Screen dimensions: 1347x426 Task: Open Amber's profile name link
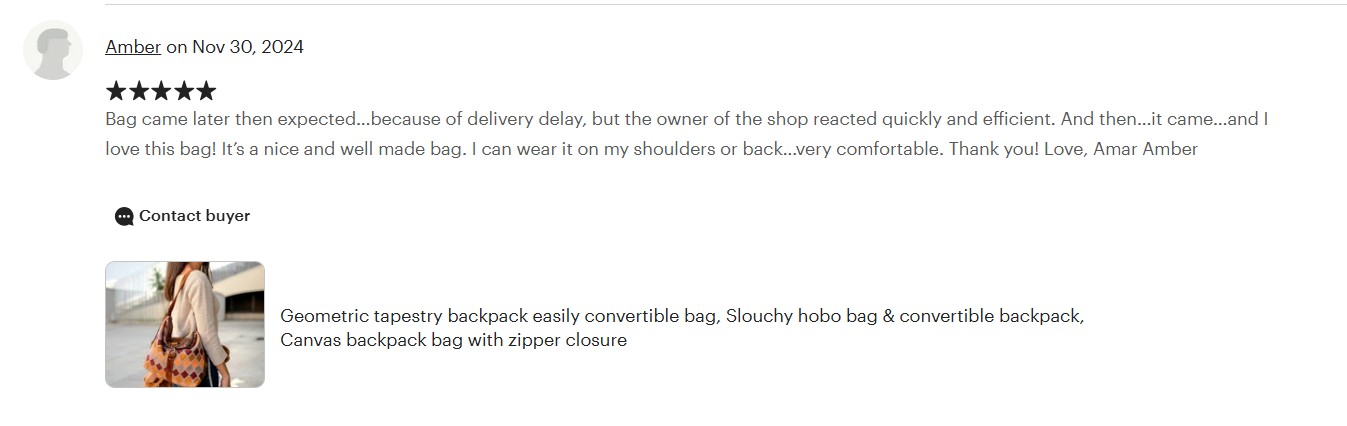coord(133,47)
